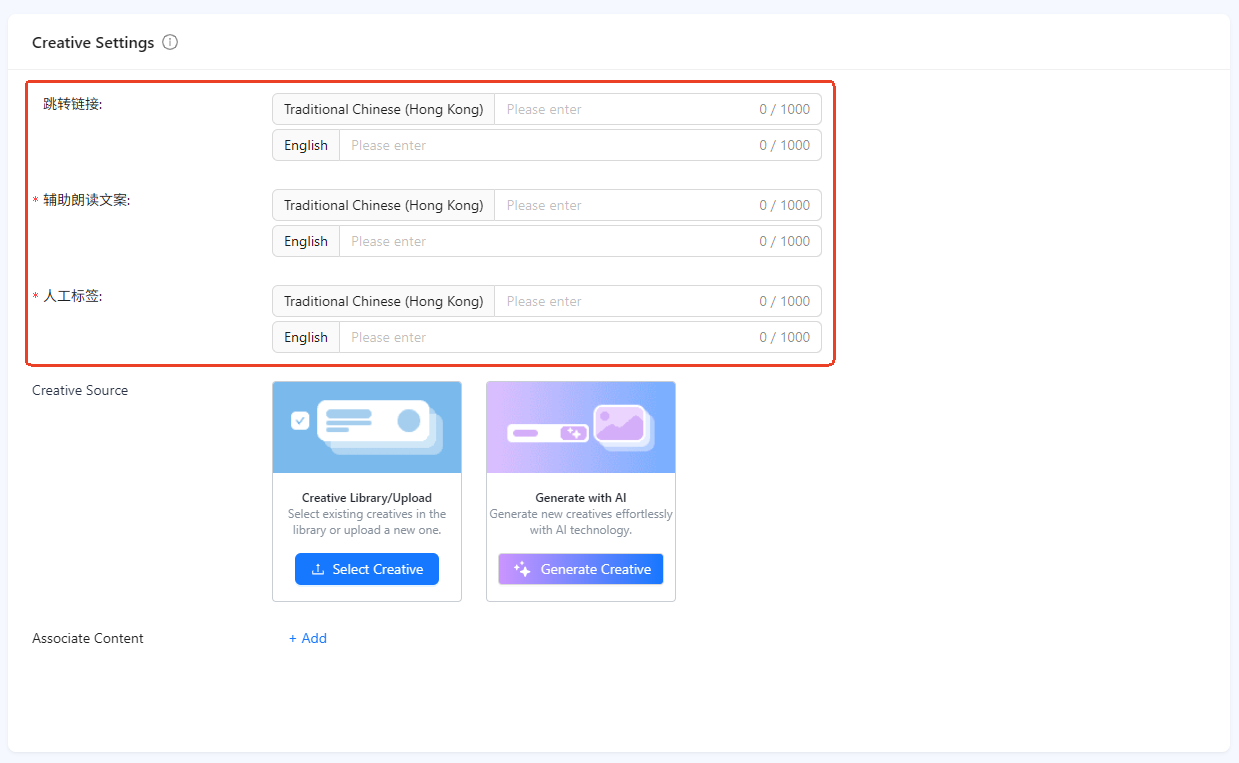The height and width of the screenshot is (763, 1239).
Task: Toggle the checkbox in Creative Library image
Action: (x=300, y=421)
